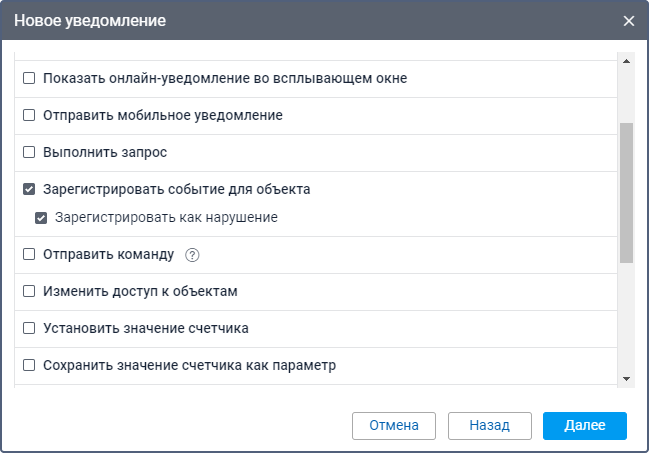Image resolution: width=649 pixels, height=453 pixels.
Task: Check Отправить мобильное уведомление option
Action: 29,115
